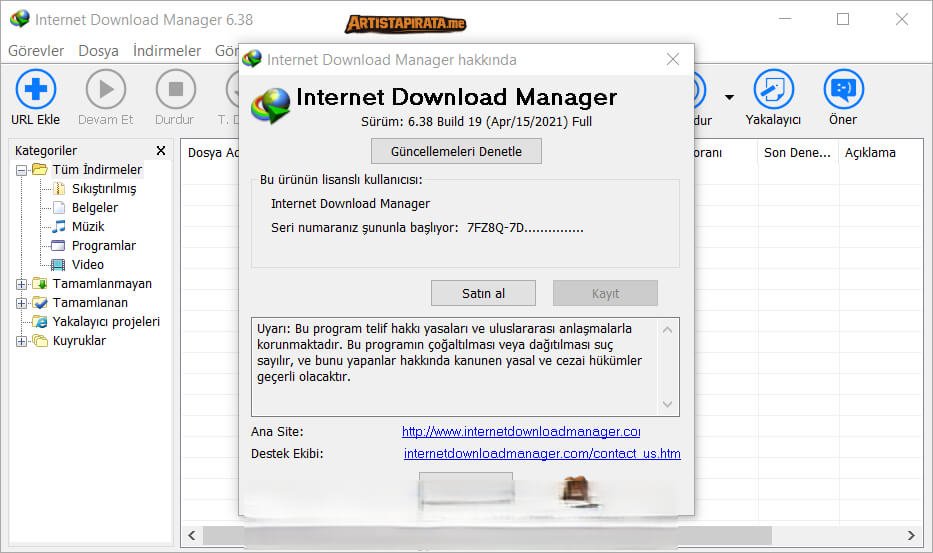Click the Son Dene... column header
933x553 pixels.
(x=797, y=153)
